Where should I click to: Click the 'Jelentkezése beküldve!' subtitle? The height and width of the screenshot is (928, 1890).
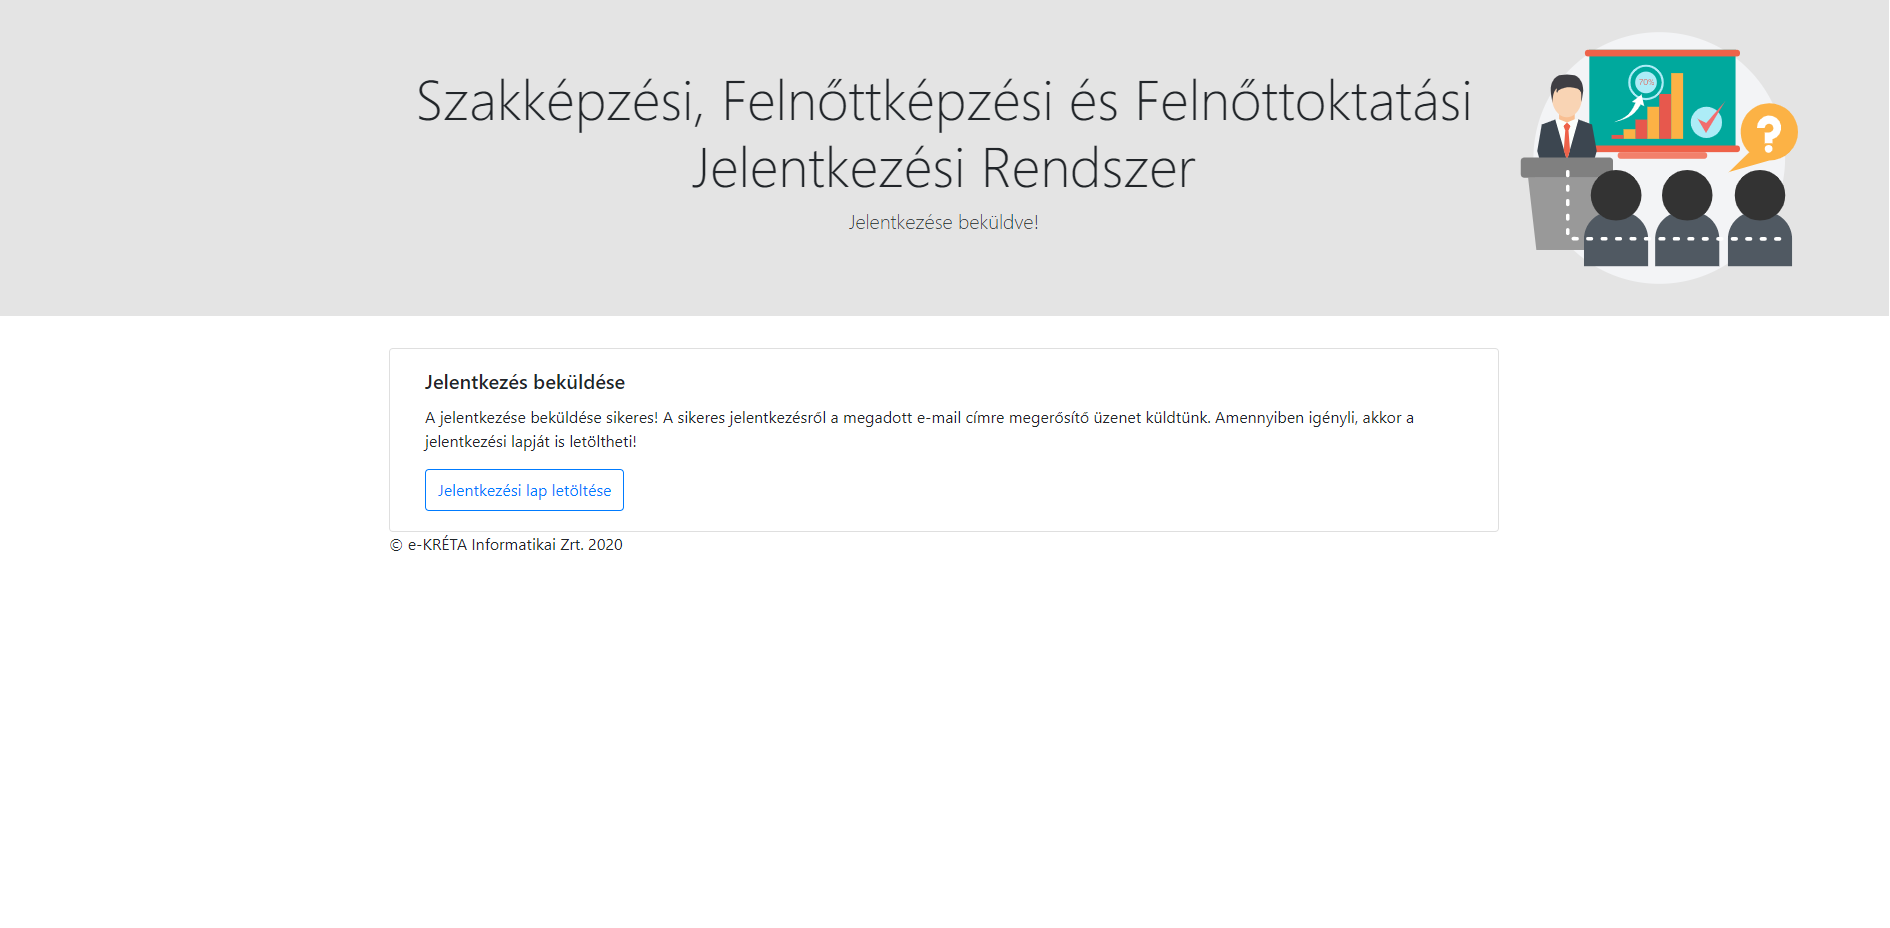coord(944,222)
